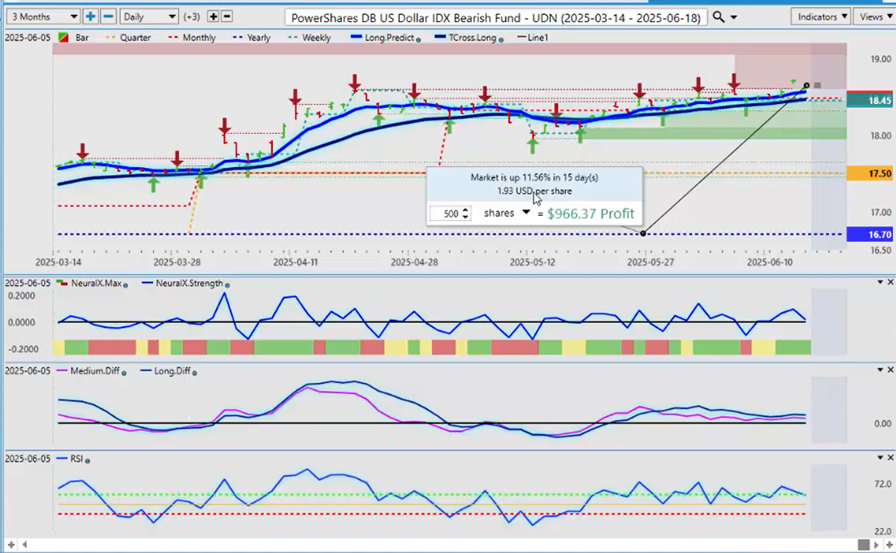Click the settings dot beside RSI
Screen dimensions: 896x553
[x=87, y=460]
